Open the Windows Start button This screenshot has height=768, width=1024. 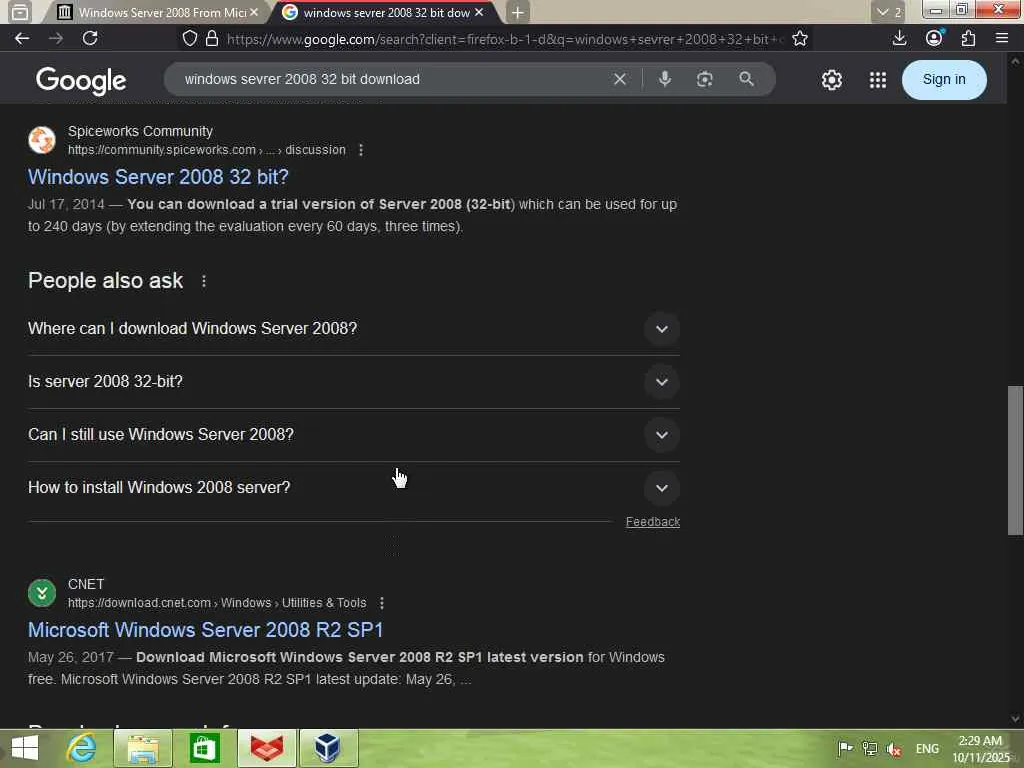tap(25, 748)
